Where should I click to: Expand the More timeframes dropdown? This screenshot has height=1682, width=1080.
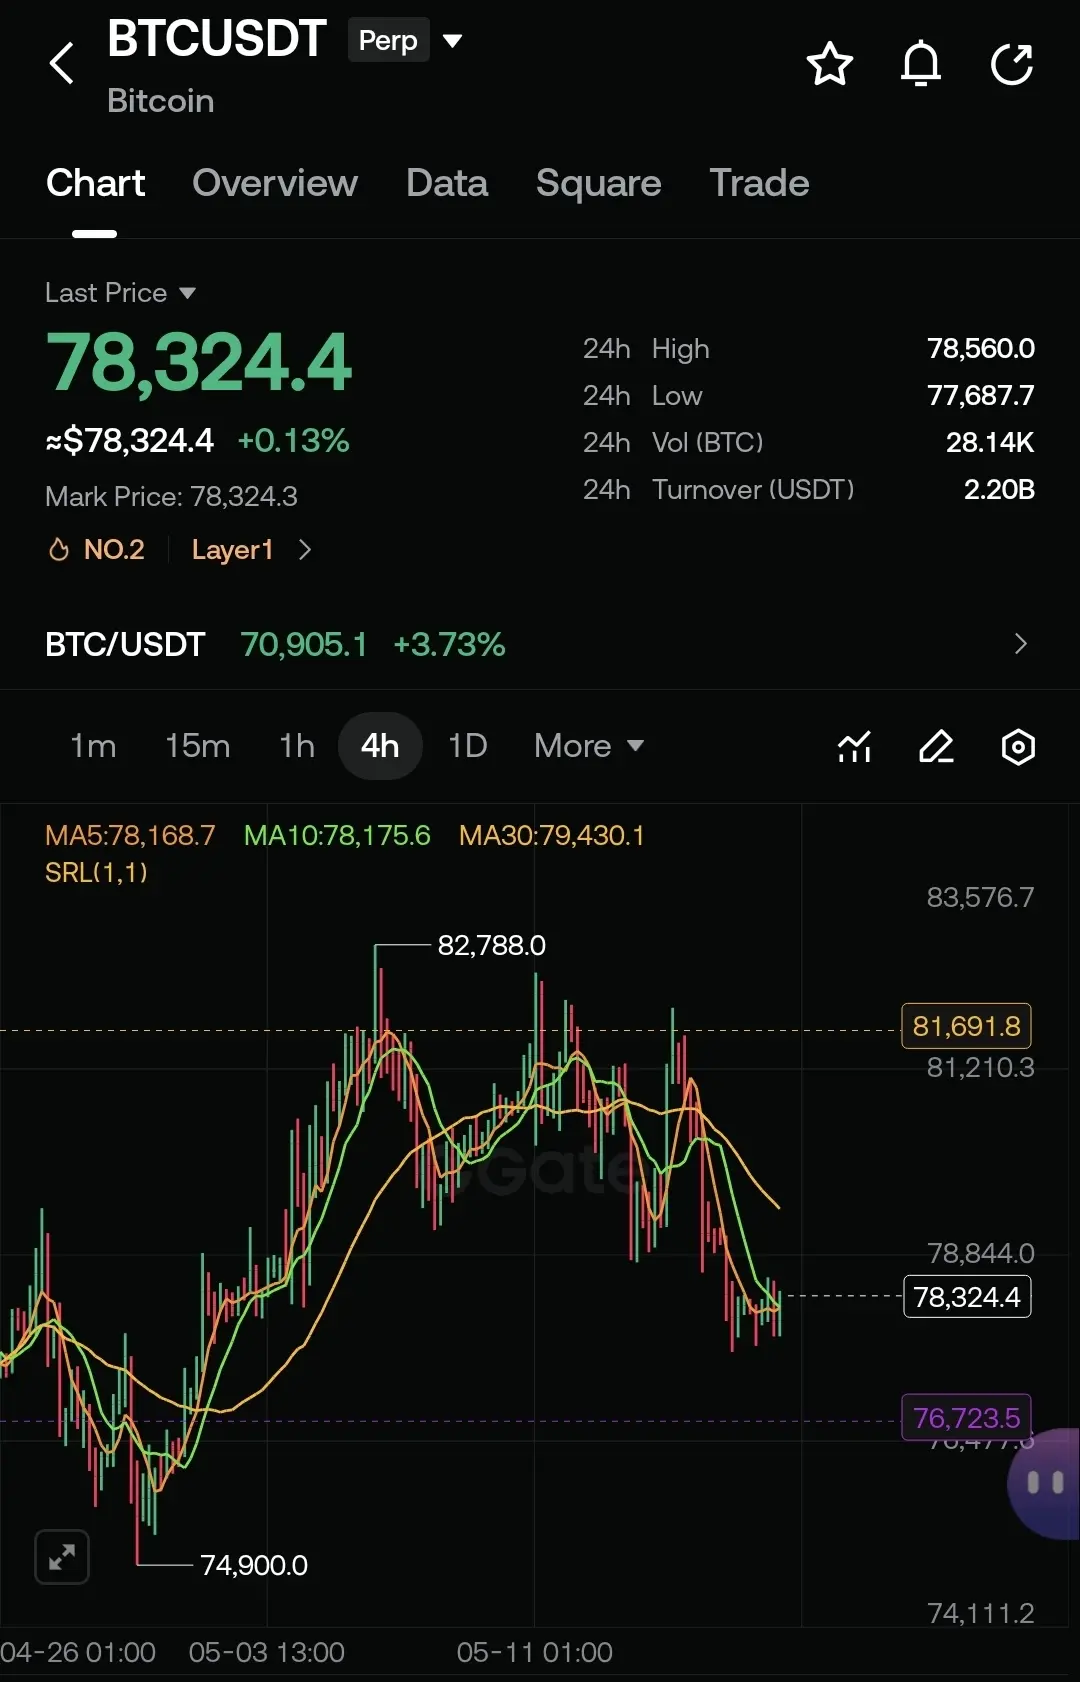[589, 746]
